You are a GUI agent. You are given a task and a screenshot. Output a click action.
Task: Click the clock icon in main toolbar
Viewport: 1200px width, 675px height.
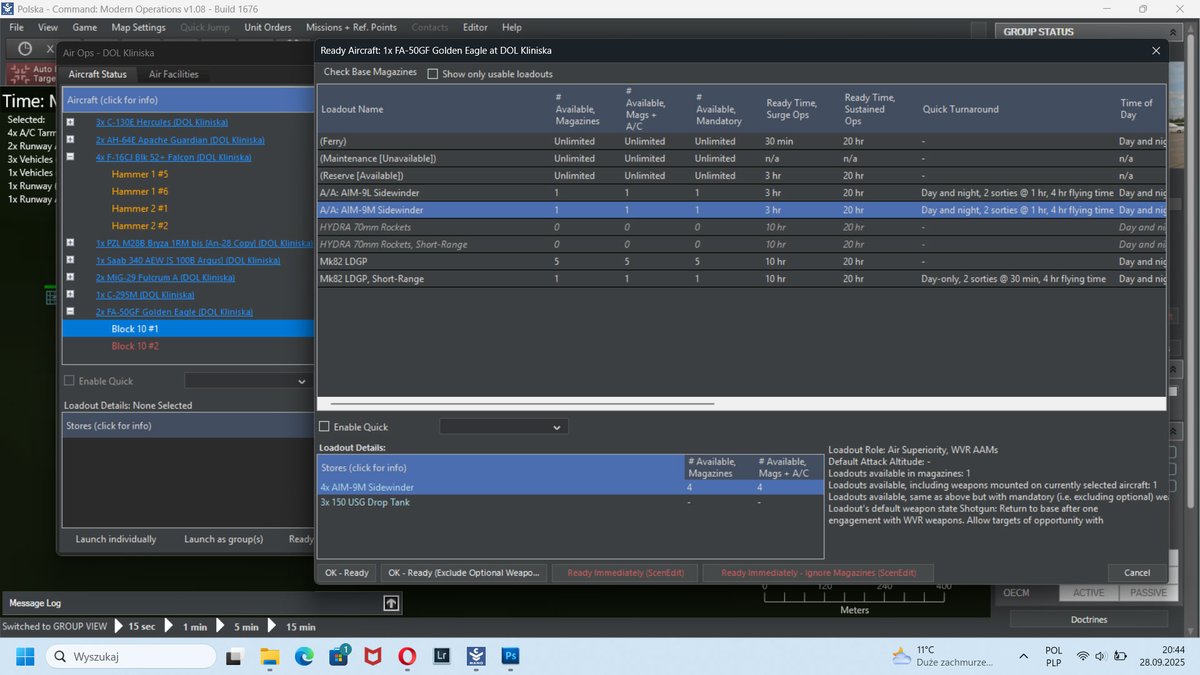[x=25, y=48]
